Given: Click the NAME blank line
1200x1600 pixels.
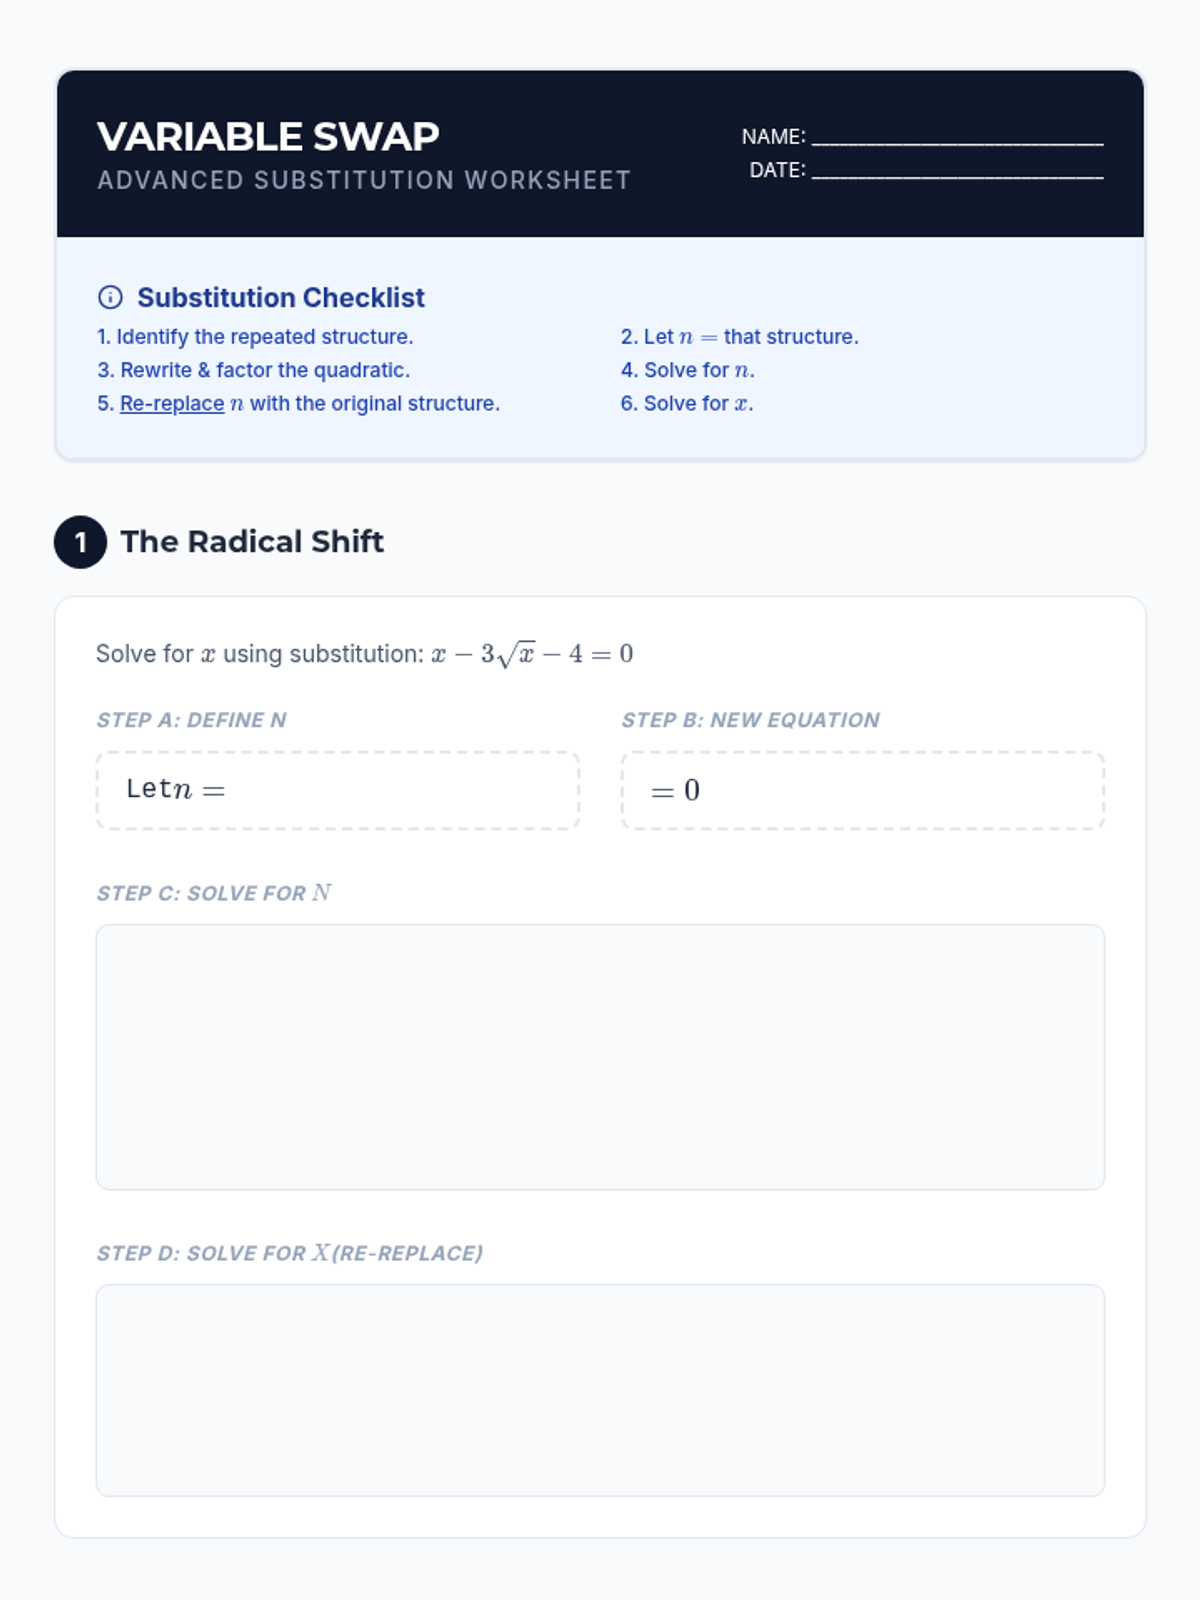Looking at the screenshot, I should [x=957, y=137].
